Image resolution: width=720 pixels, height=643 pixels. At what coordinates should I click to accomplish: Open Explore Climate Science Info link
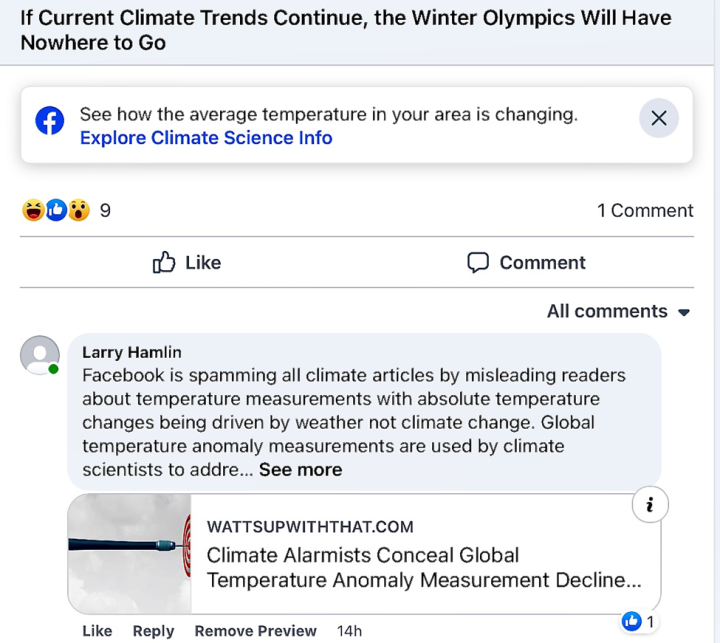206,138
